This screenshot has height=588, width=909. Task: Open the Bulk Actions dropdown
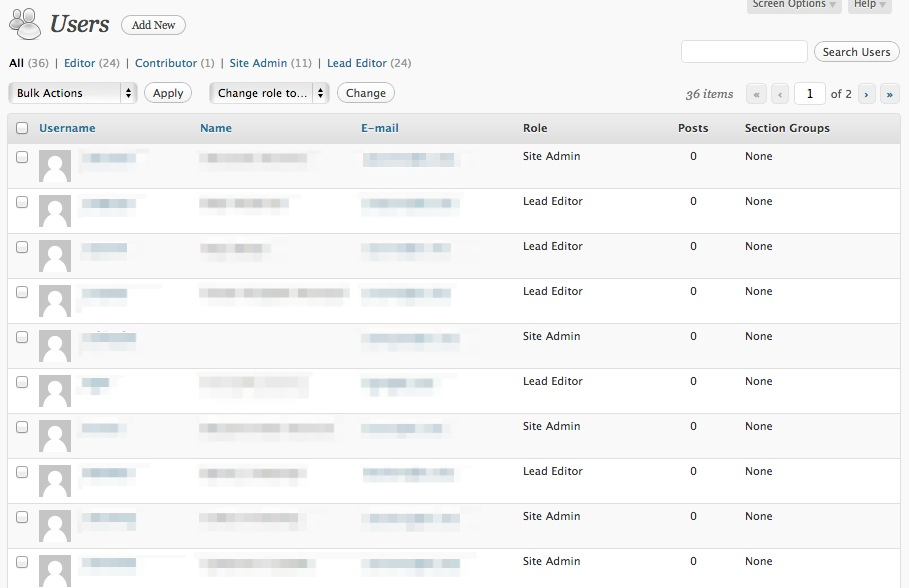tap(72, 92)
